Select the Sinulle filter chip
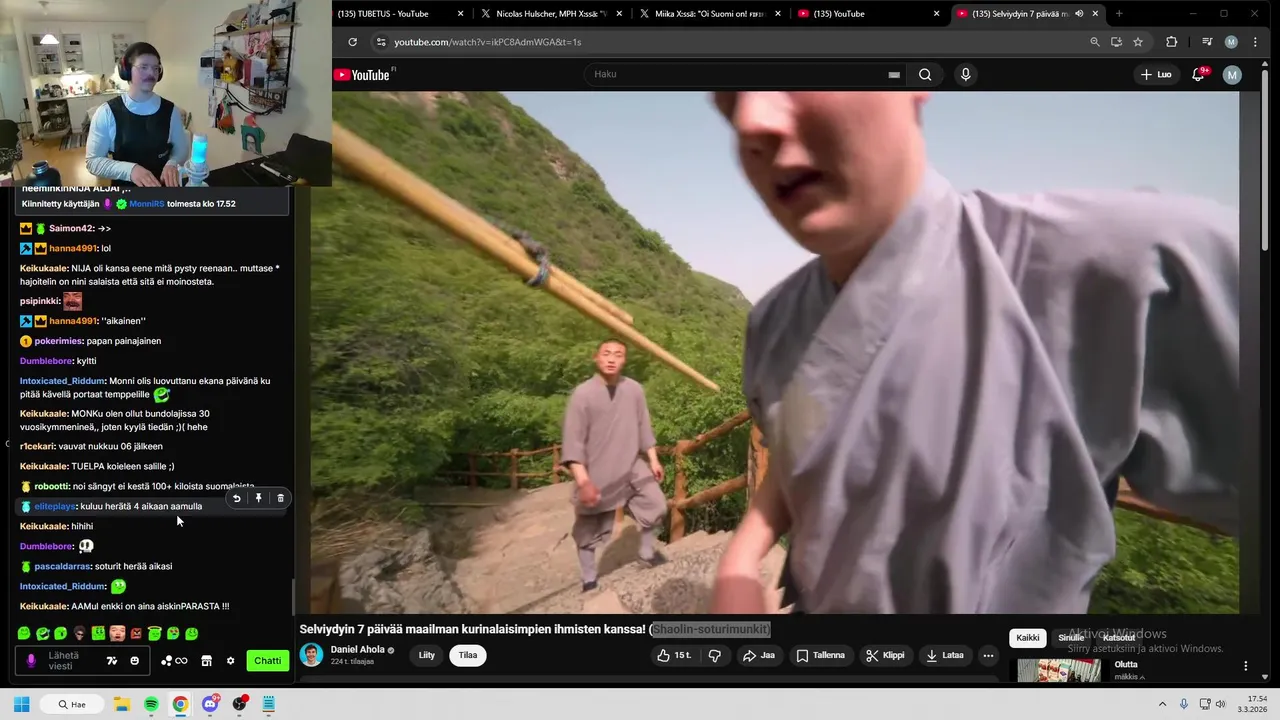 [1071, 638]
